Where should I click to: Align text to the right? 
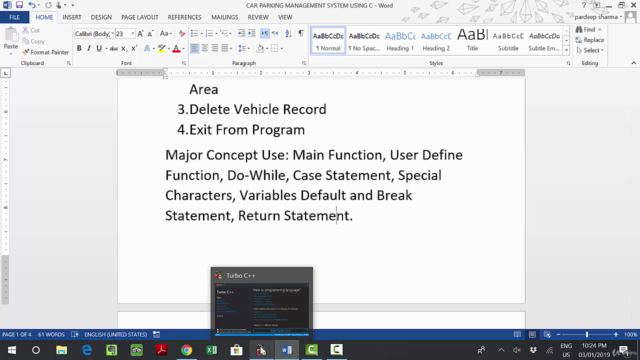click(215, 49)
